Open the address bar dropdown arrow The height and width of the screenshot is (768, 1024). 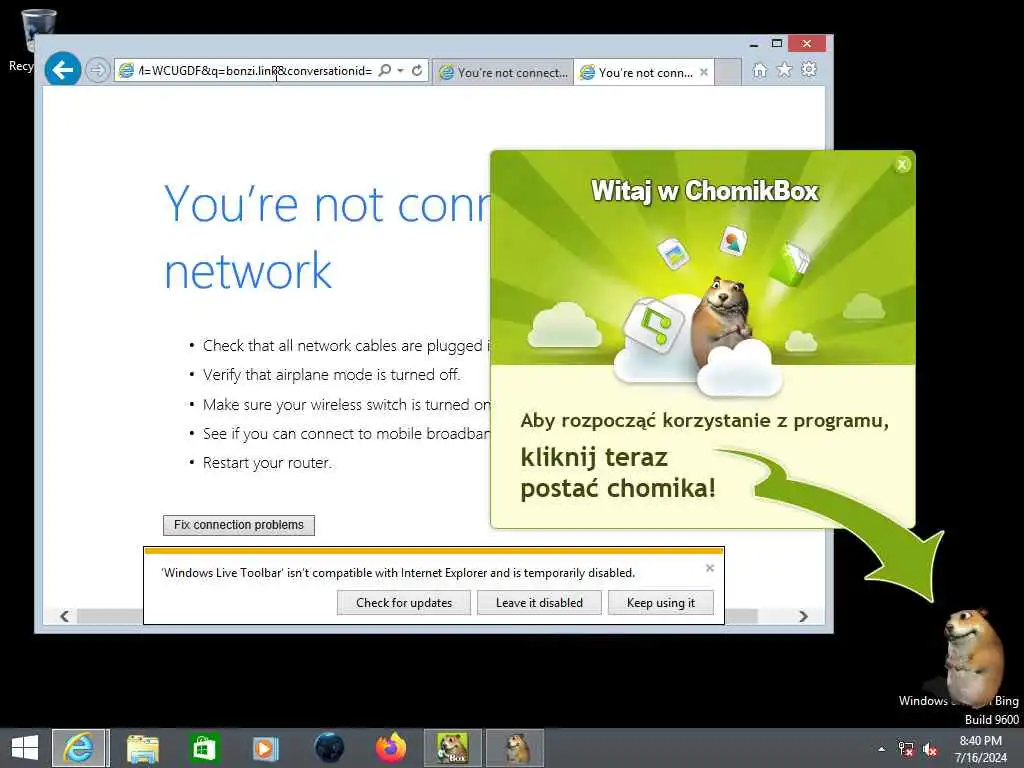tap(400, 70)
